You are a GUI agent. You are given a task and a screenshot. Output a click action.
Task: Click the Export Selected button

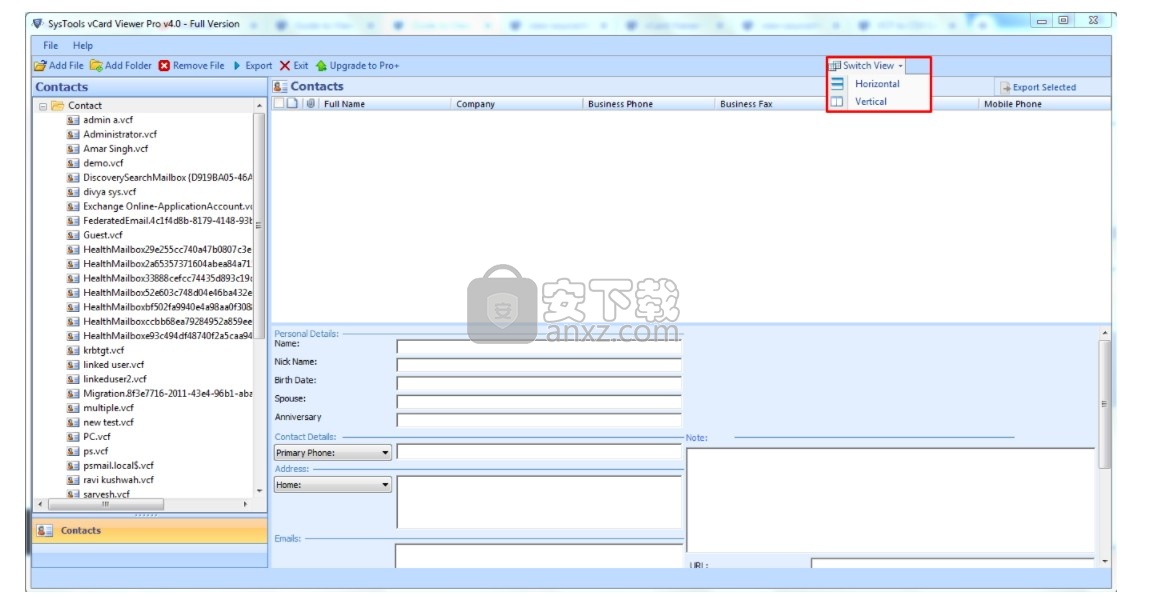(x=1038, y=87)
